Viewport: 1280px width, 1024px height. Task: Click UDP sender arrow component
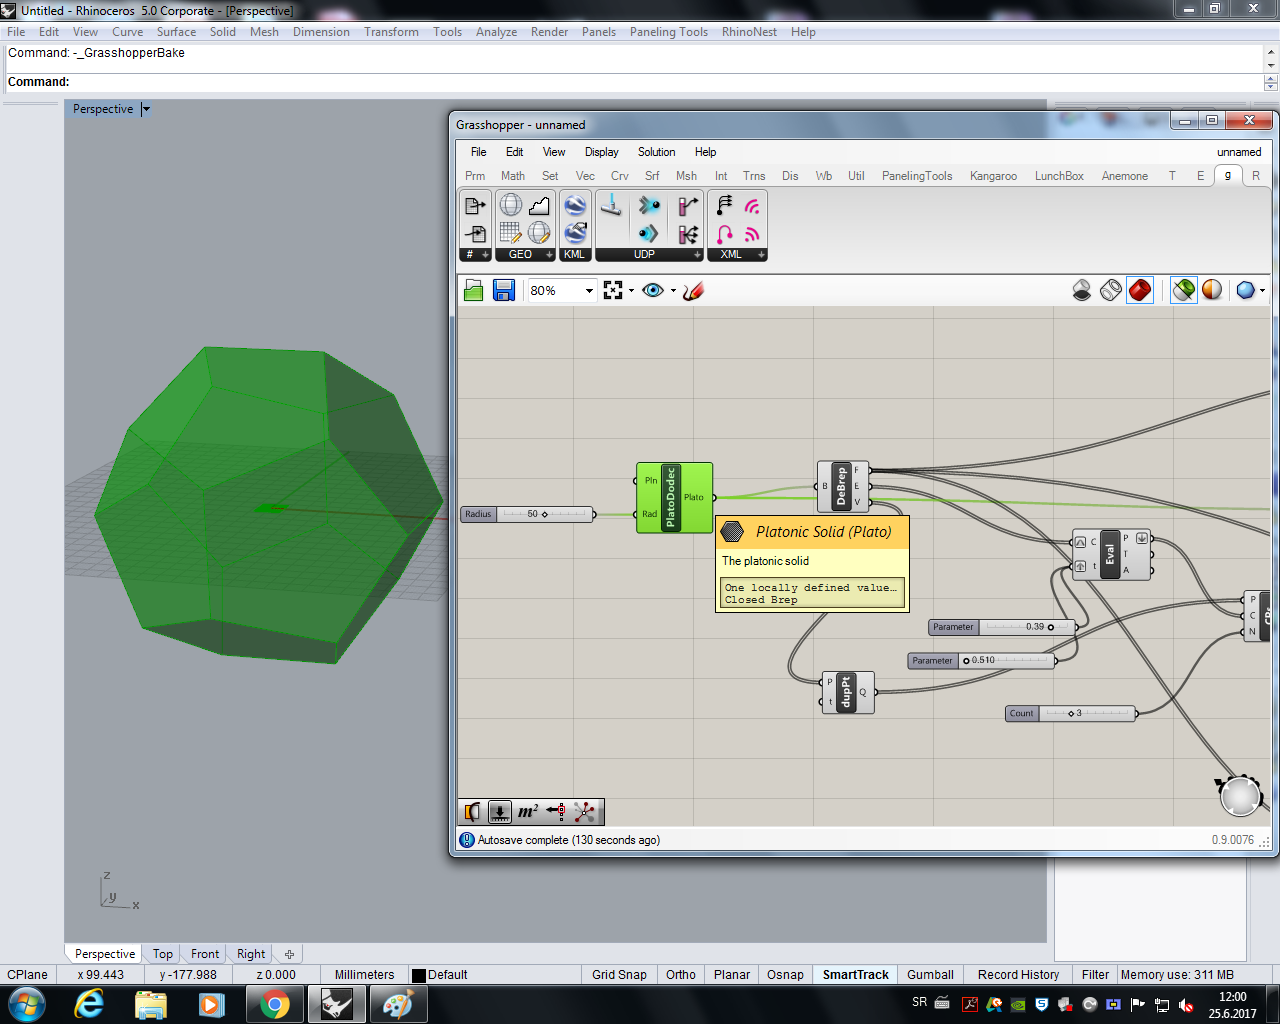649,205
